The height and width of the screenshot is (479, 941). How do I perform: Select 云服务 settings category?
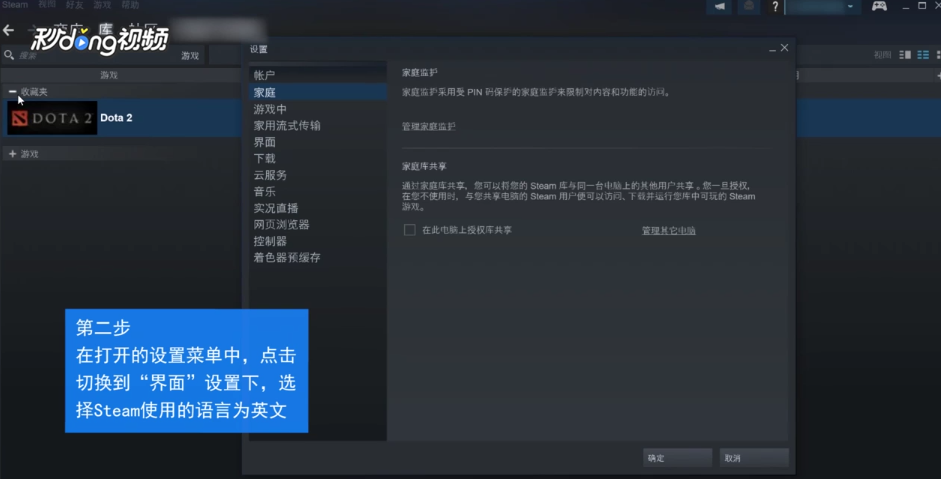coord(317,175)
